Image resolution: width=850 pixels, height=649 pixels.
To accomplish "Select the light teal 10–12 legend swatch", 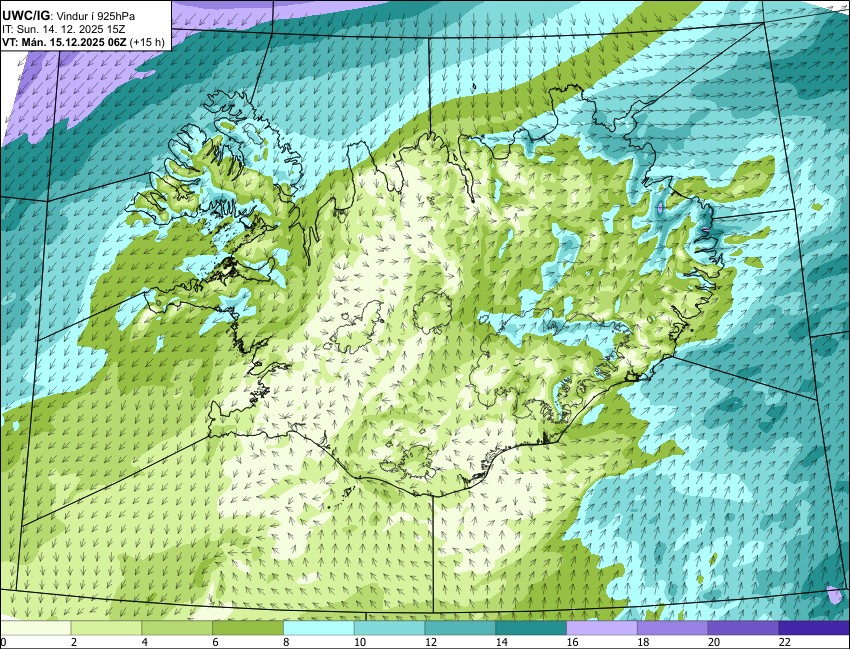I will (389, 628).
